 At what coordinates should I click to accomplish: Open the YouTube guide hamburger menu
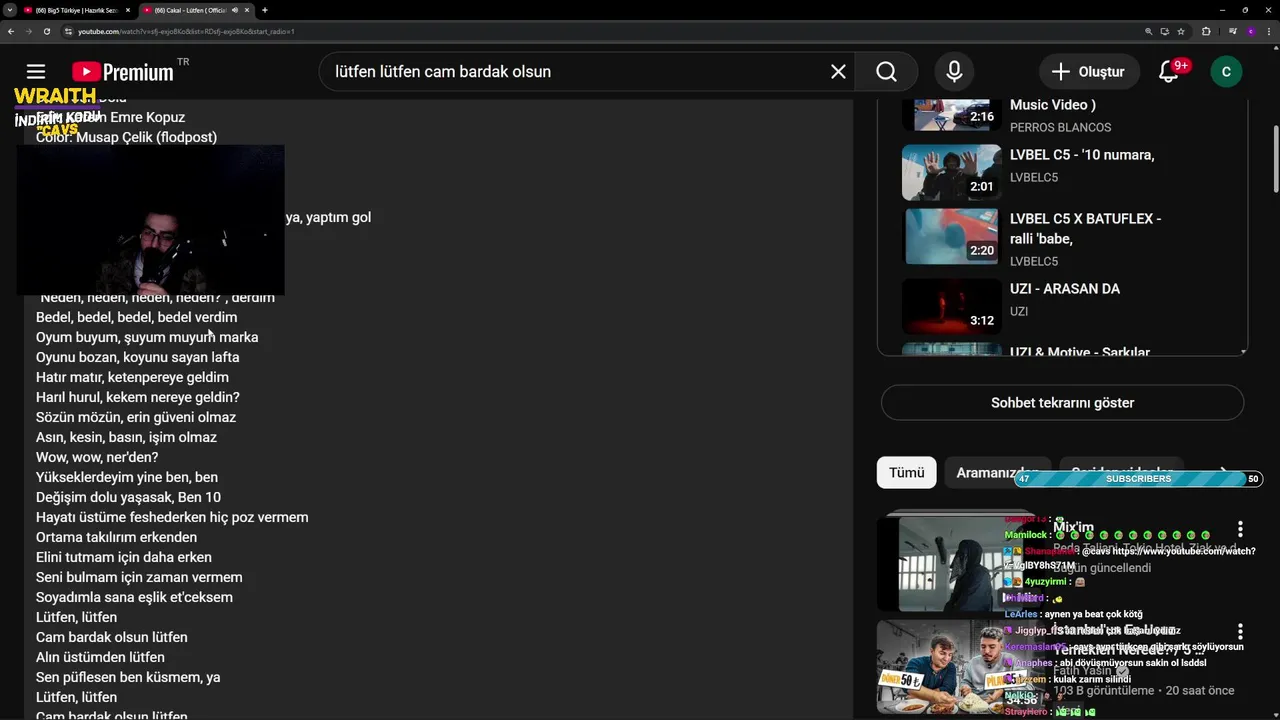coord(36,72)
